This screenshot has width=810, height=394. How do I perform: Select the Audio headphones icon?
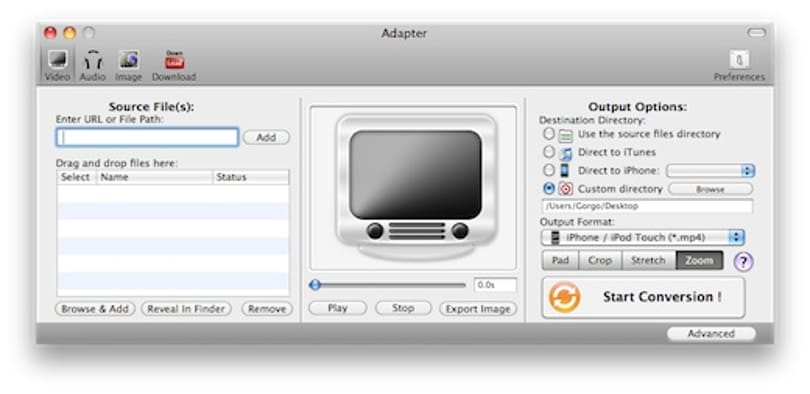click(93, 66)
